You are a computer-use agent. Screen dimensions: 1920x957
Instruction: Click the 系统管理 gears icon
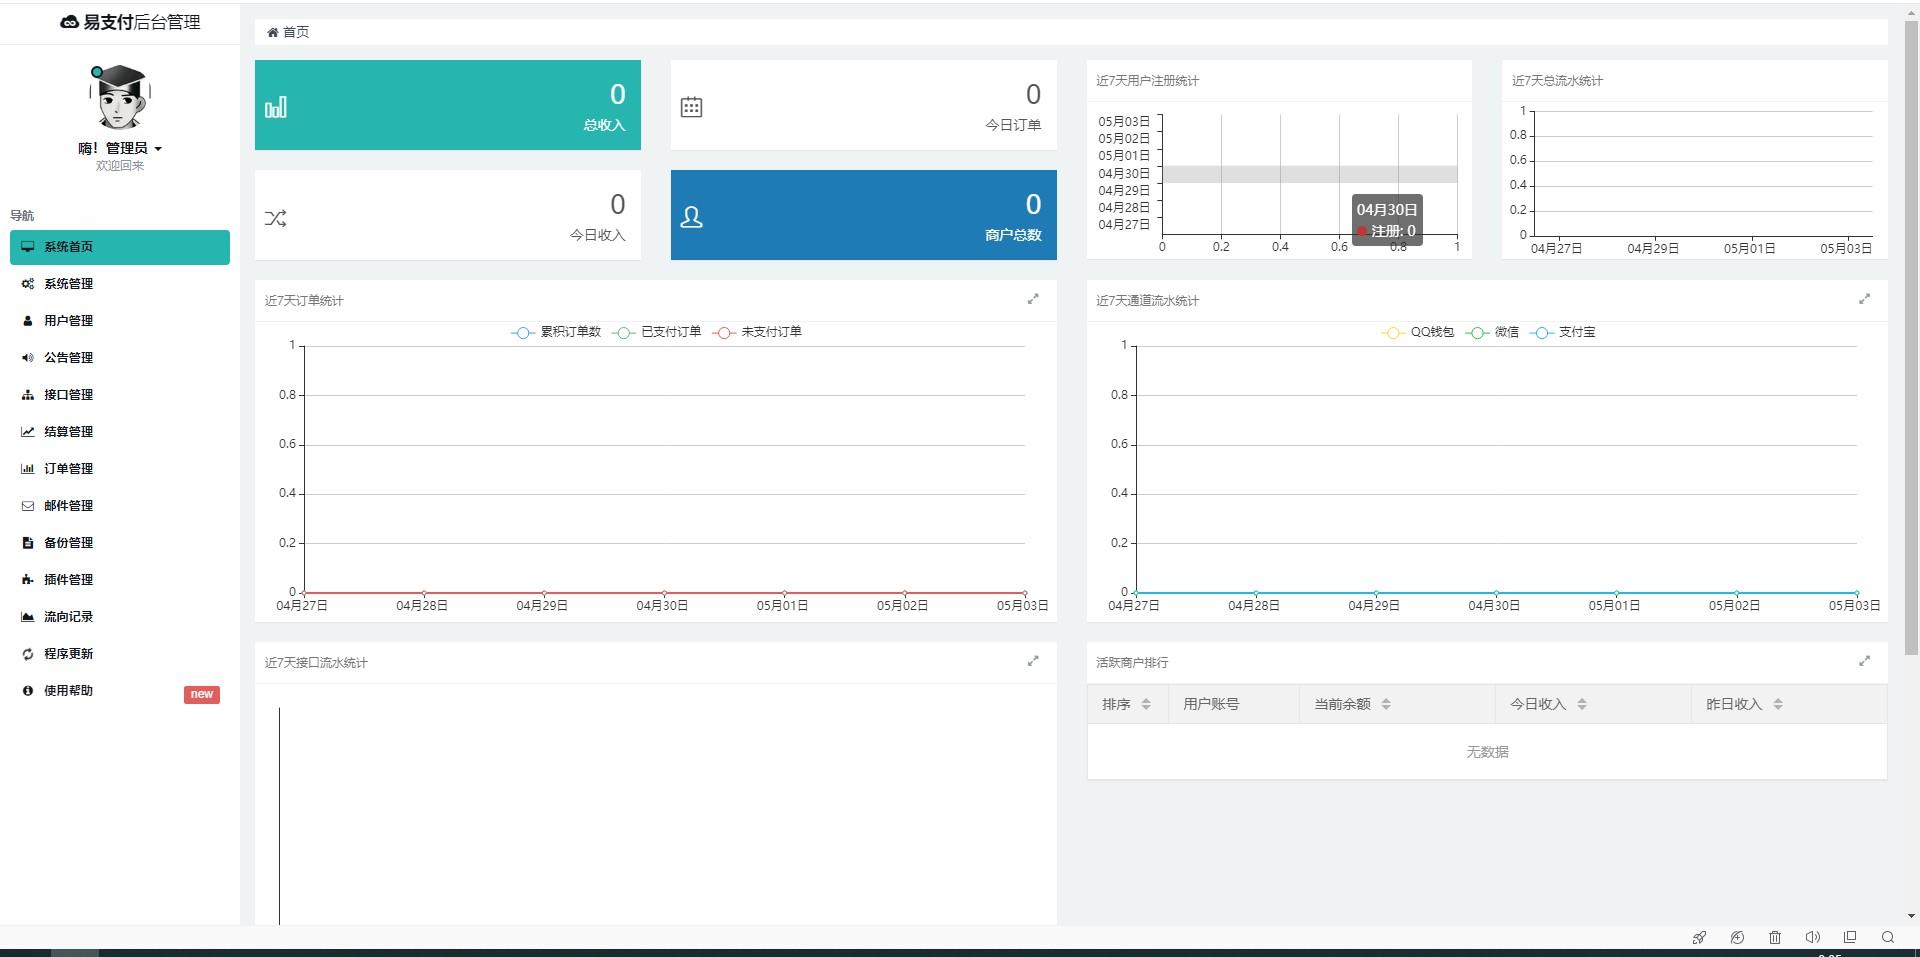[27, 284]
